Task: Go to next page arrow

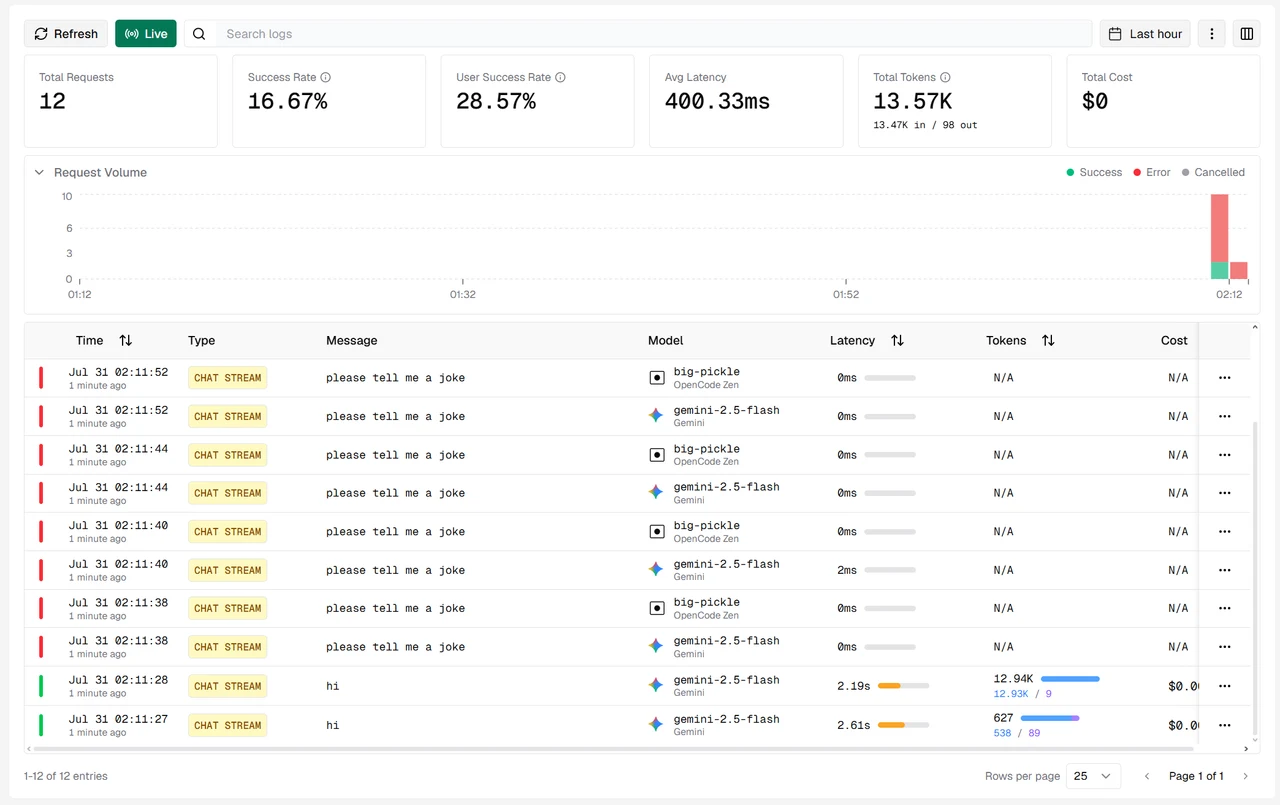Action: point(1245,776)
